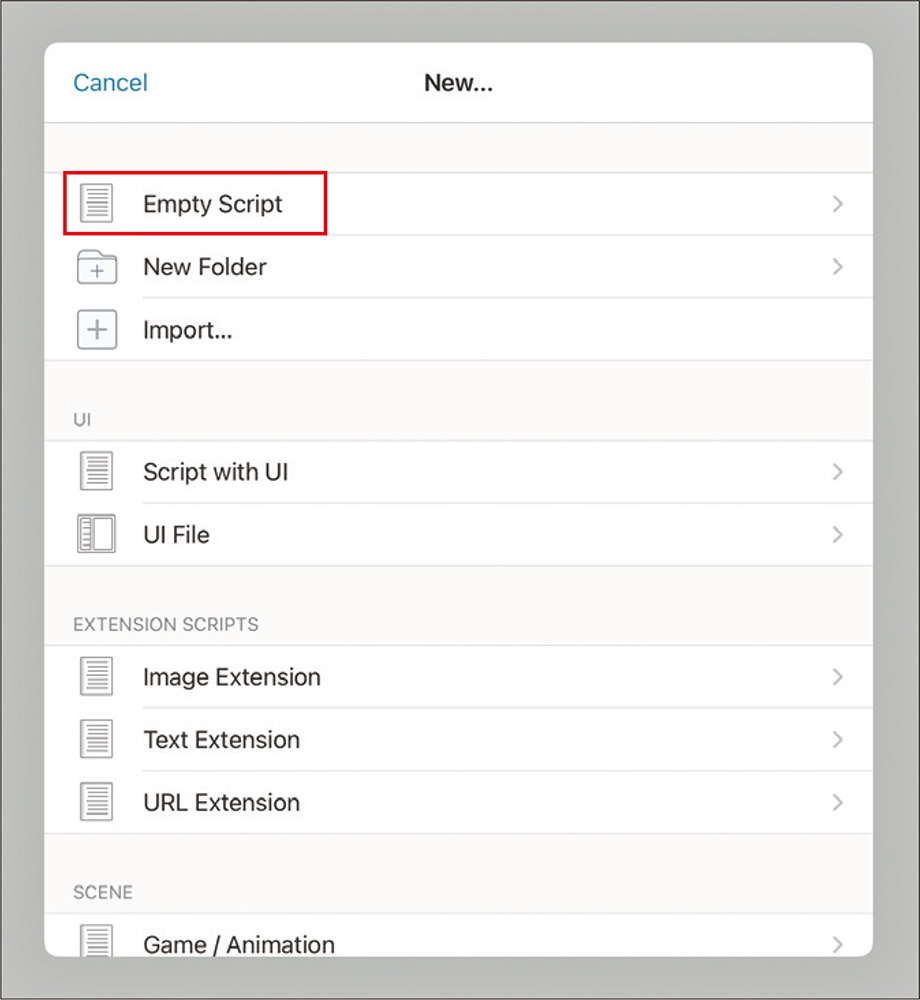The height and width of the screenshot is (1000, 920).
Task: Choose the Game / Animation template
Action: click(x=239, y=943)
